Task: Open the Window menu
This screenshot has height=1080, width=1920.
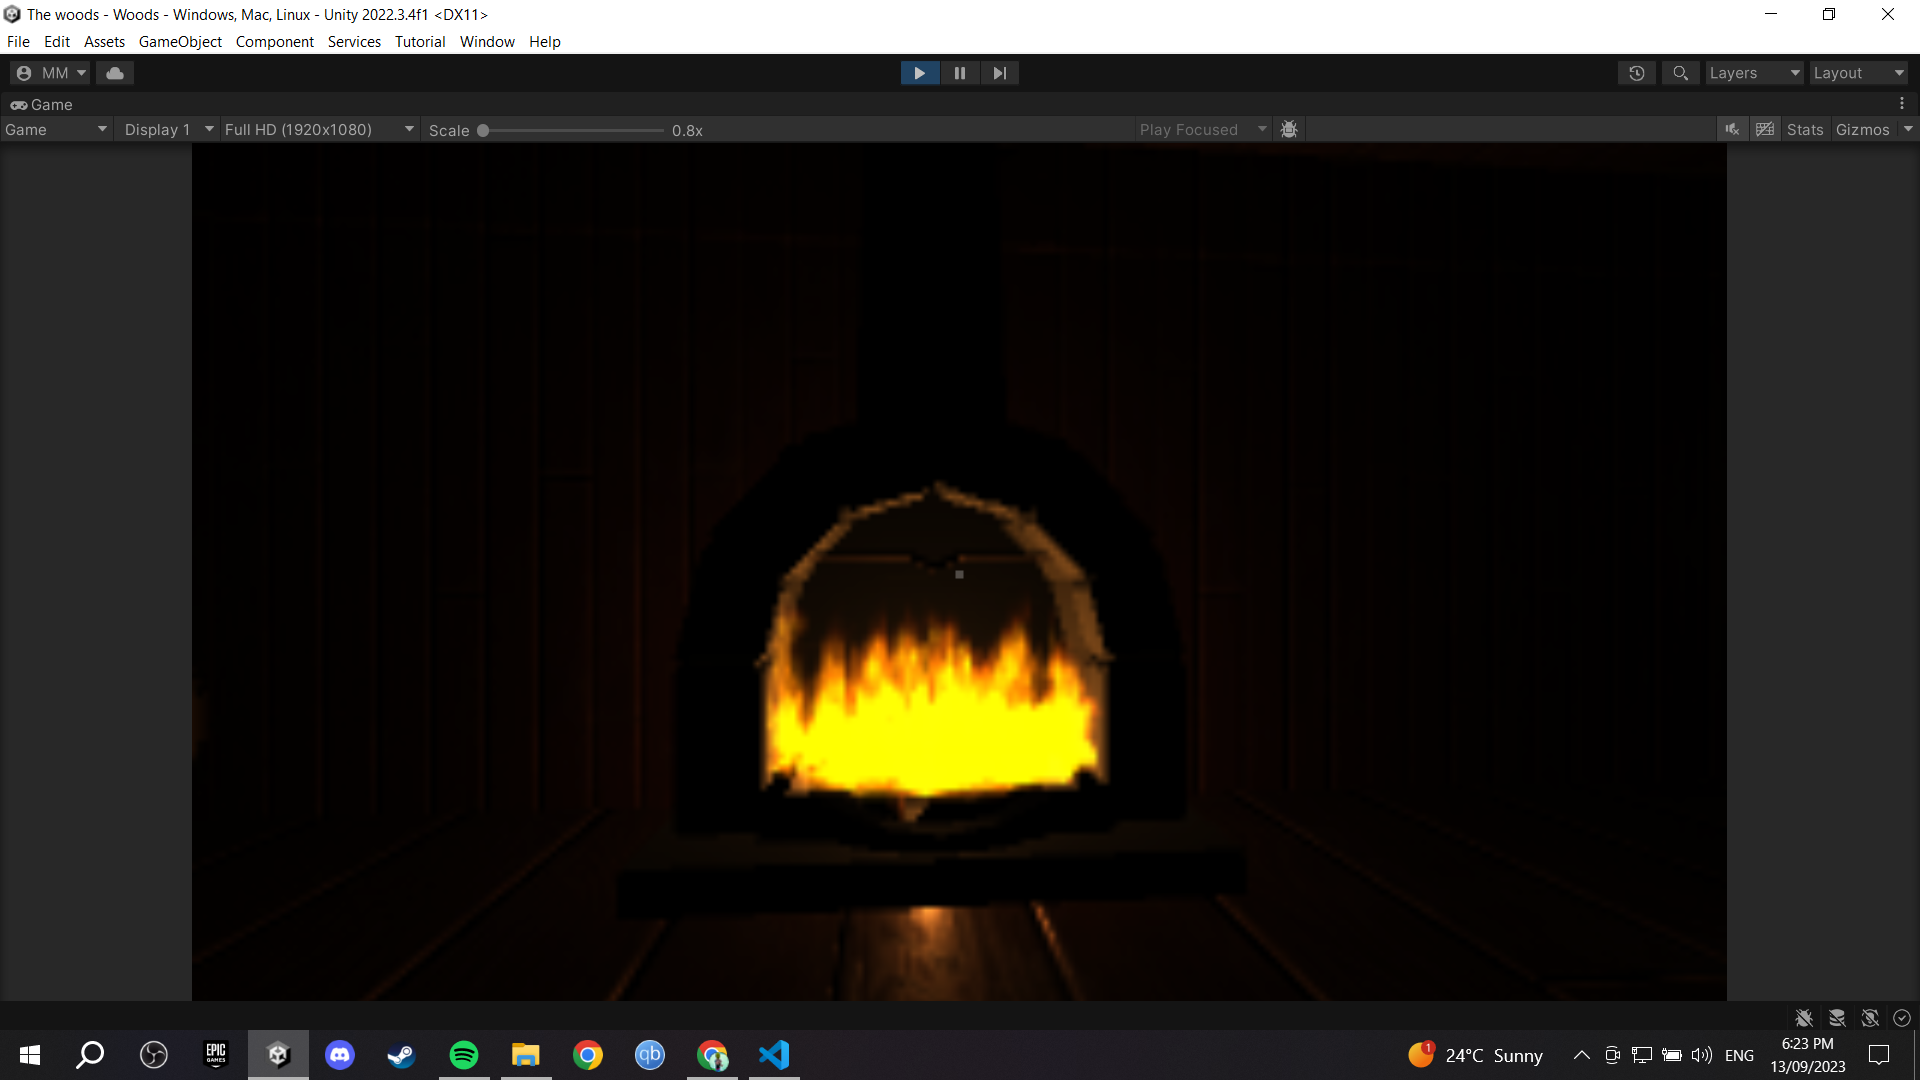Action: click(x=487, y=42)
